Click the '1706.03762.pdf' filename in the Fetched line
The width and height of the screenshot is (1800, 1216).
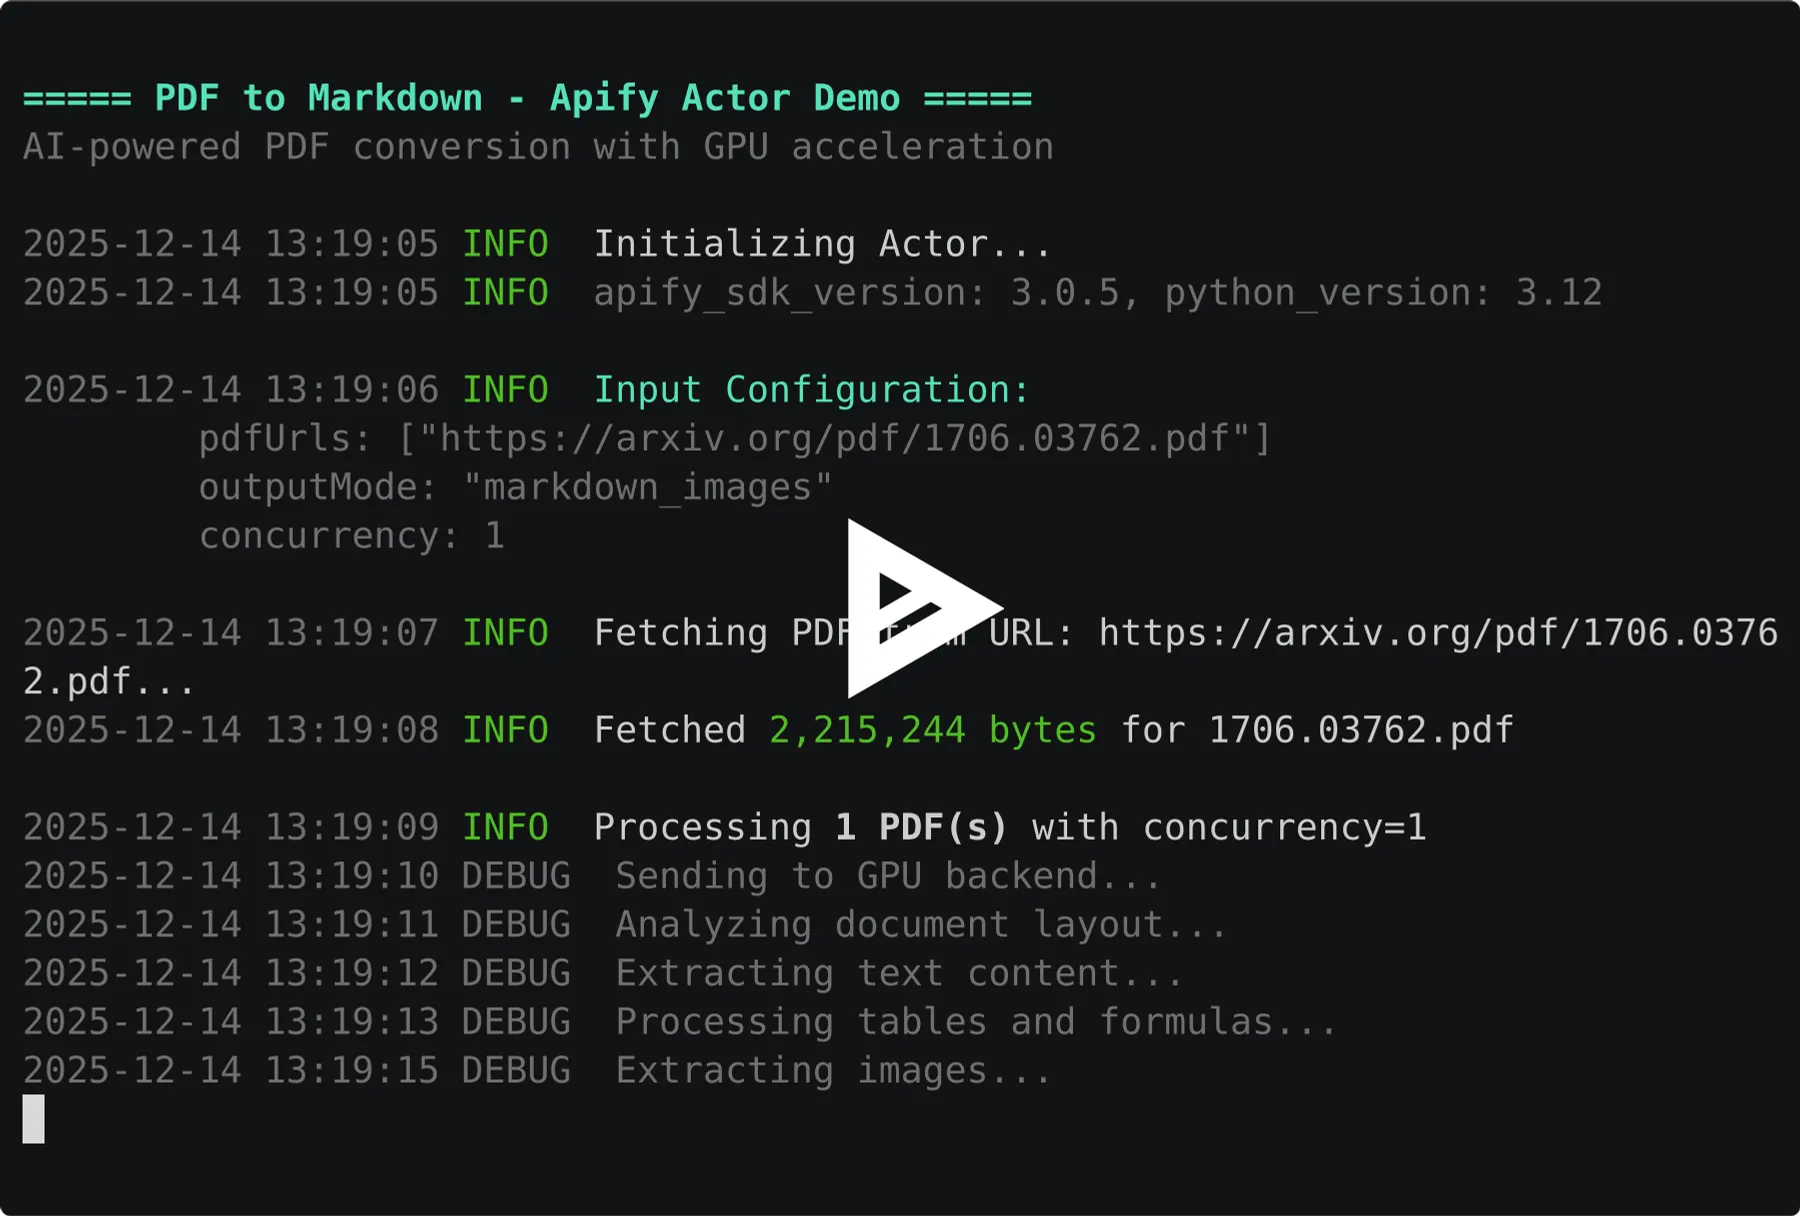pos(1361,730)
